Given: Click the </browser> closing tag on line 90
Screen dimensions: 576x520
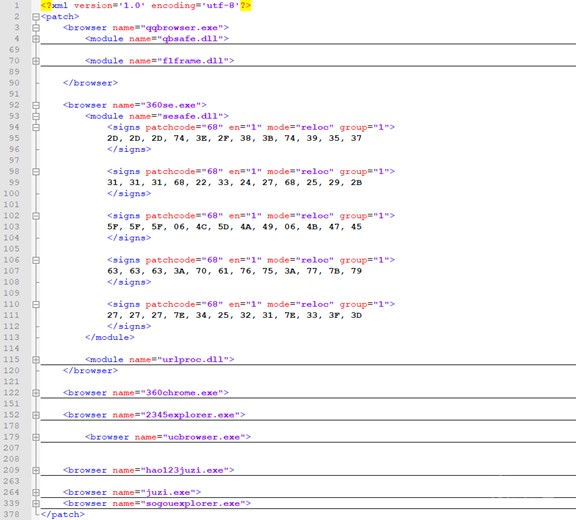Looking at the screenshot, I should coord(90,83).
